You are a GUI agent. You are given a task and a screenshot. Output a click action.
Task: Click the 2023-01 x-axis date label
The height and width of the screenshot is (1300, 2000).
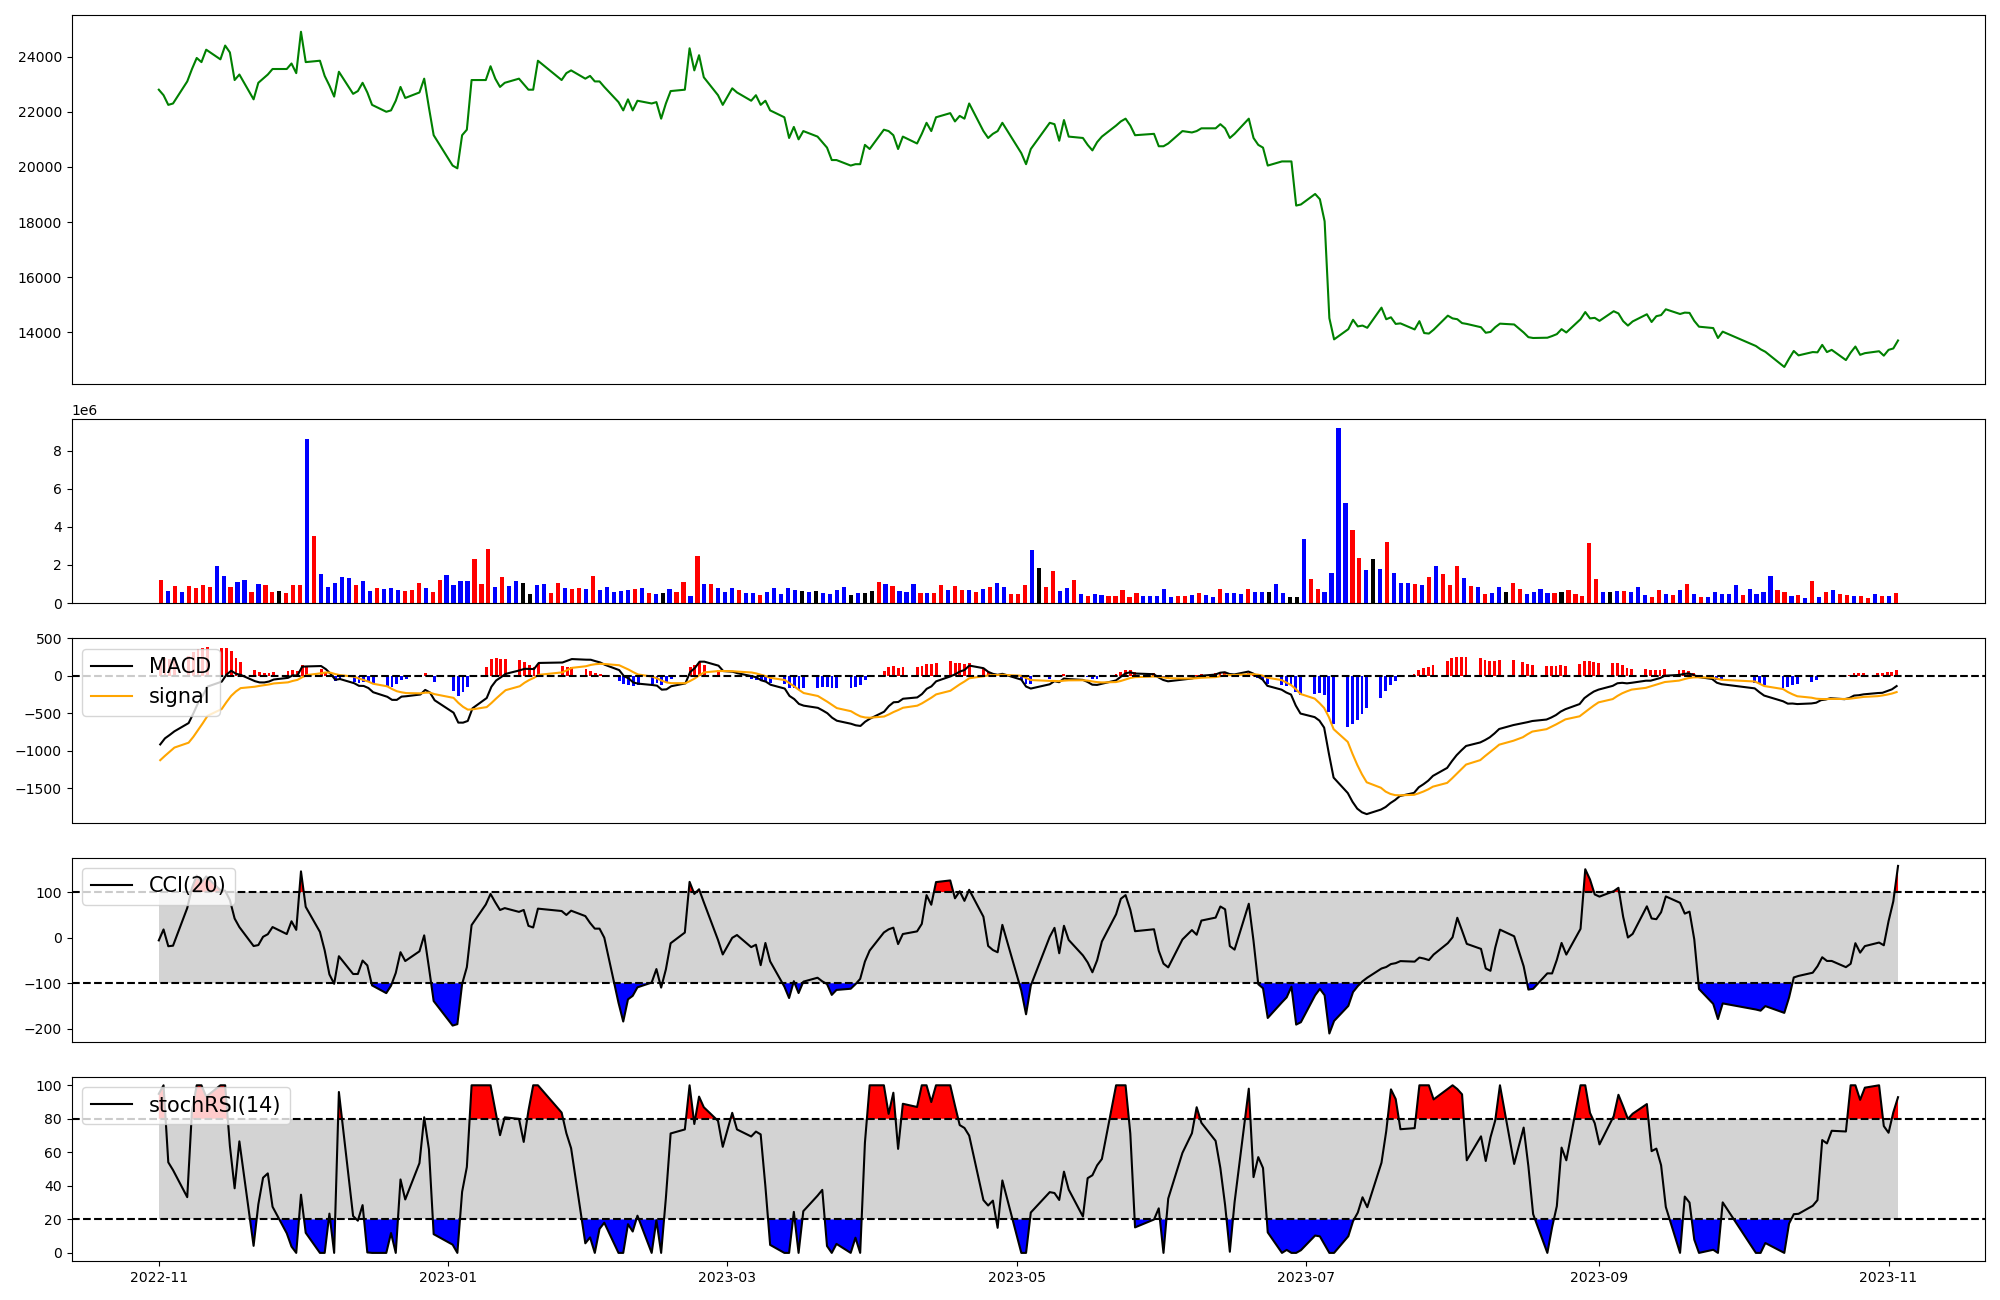448,1277
